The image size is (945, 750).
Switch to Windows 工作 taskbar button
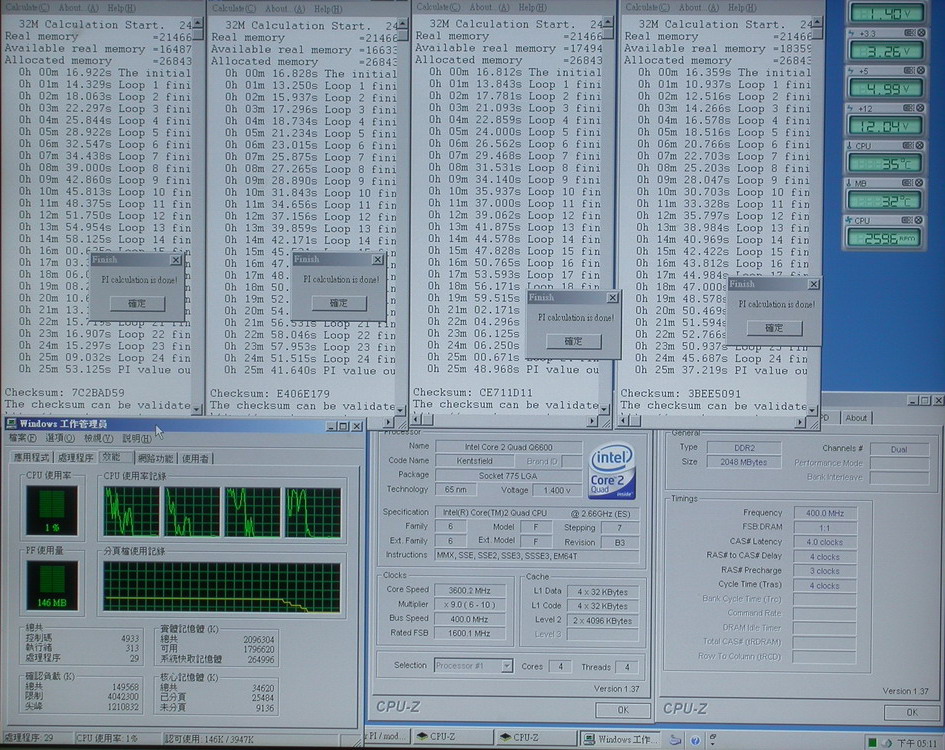click(x=620, y=739)
